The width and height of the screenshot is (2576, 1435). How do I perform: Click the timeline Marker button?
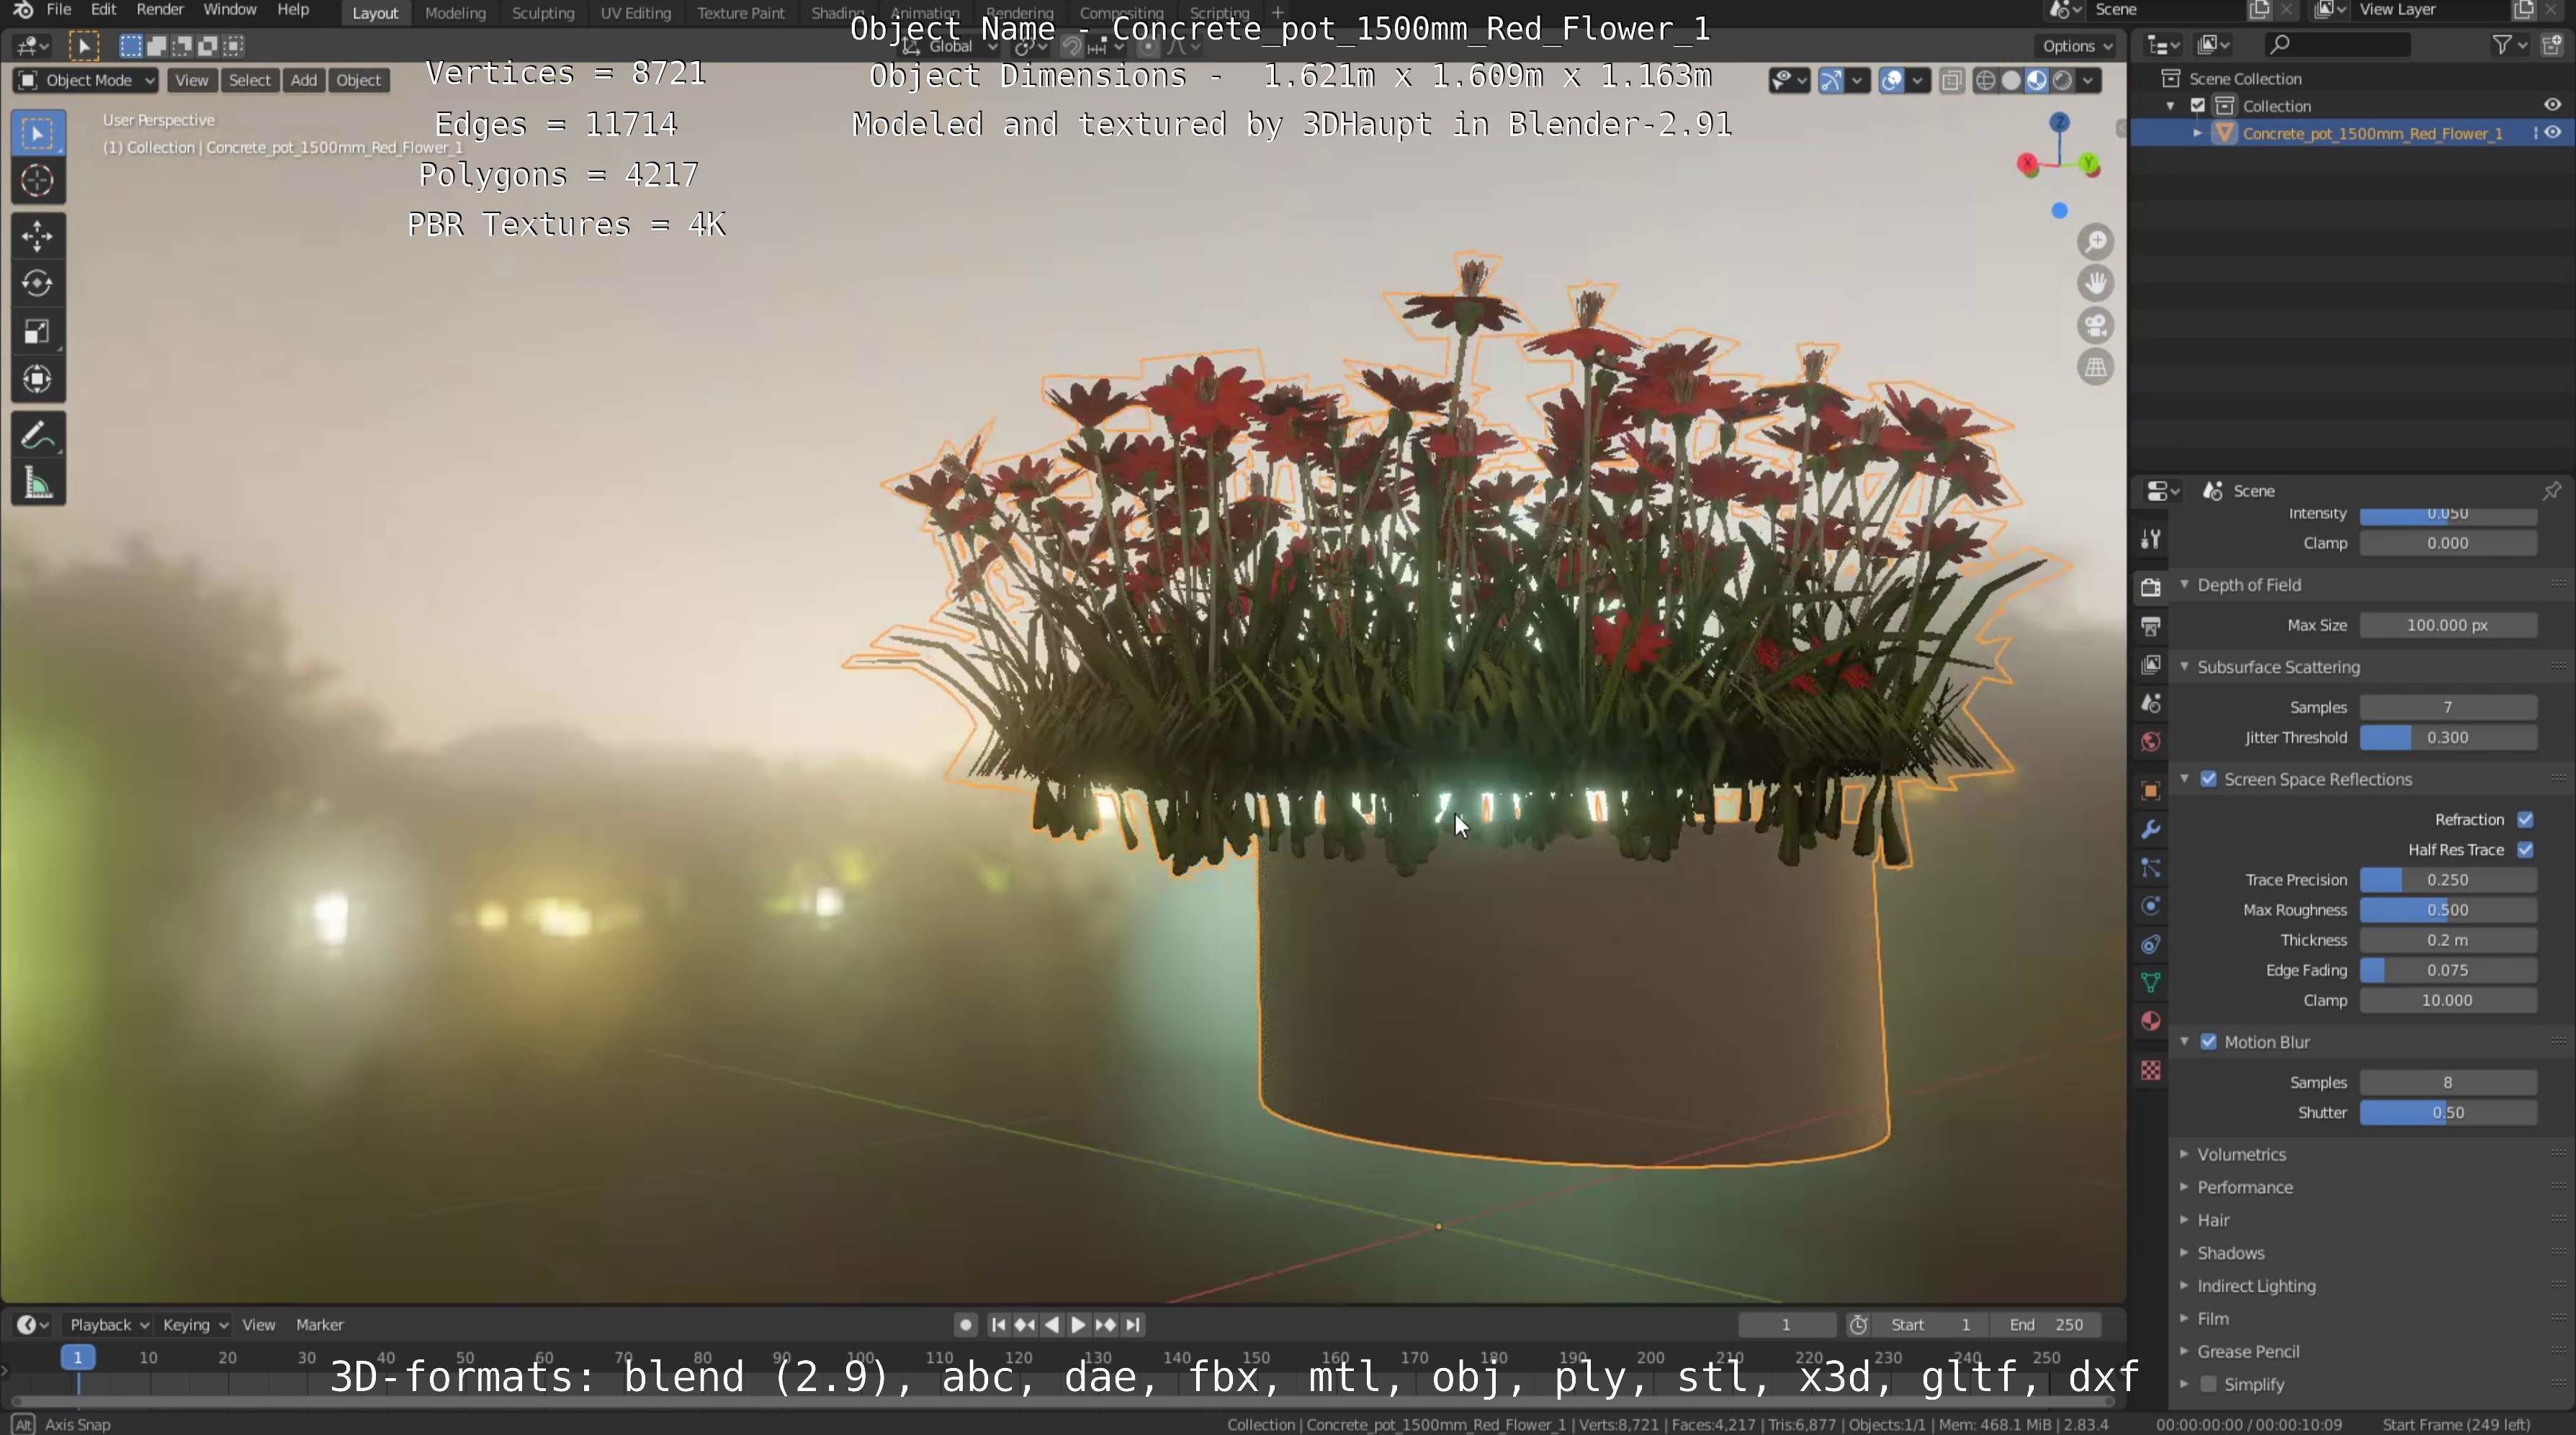[320, 1325]
